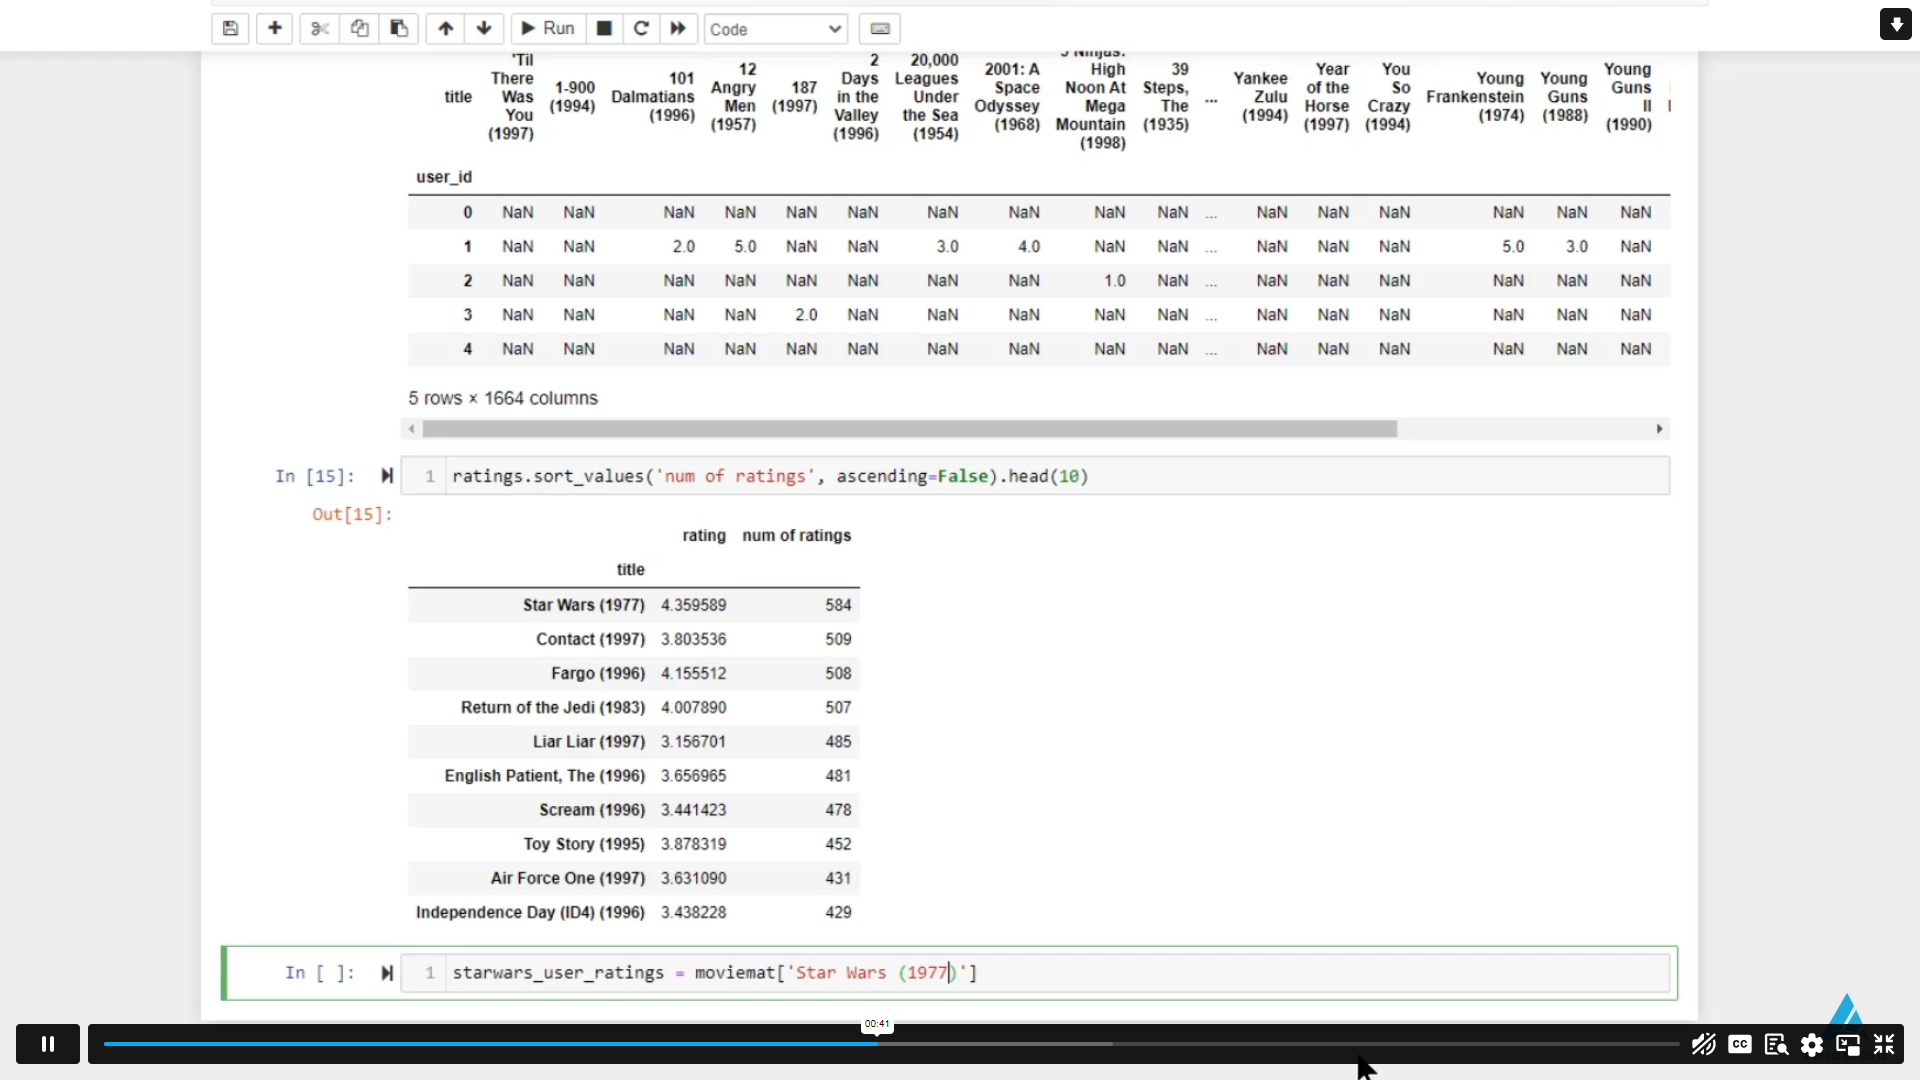Insert a new cell below
This screenshot has height=1080, width=1920.
[275, 29]
